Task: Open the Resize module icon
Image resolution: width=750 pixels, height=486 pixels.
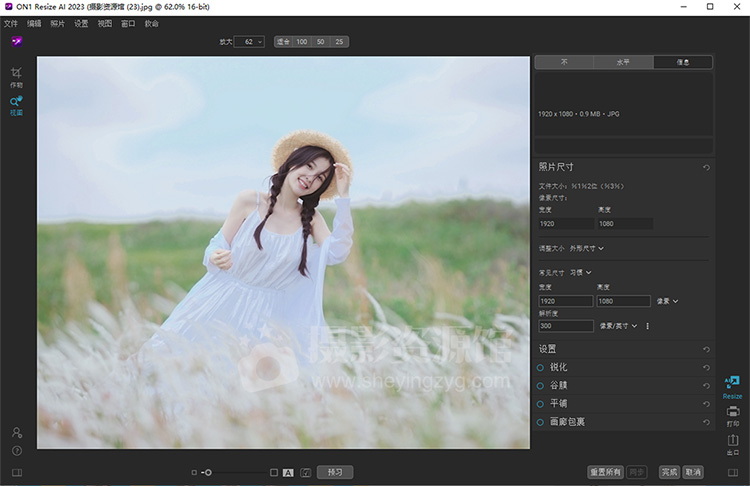Action: 732,383
